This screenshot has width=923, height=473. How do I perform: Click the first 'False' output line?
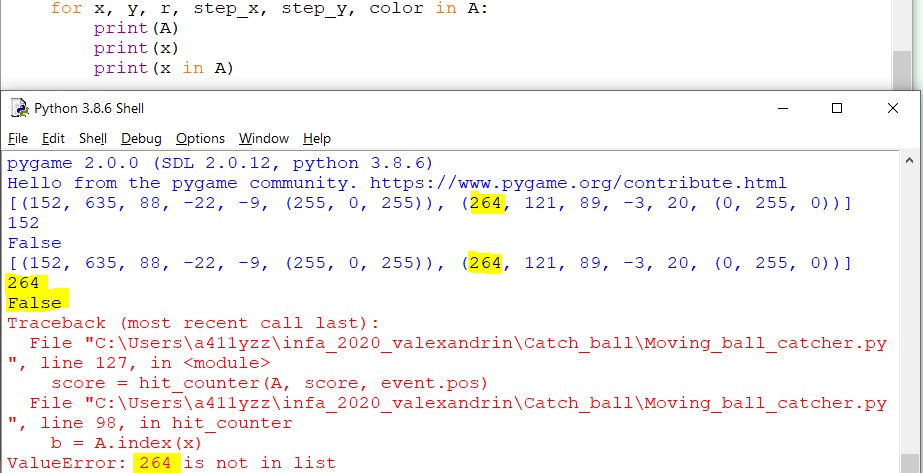pos(35,243)
